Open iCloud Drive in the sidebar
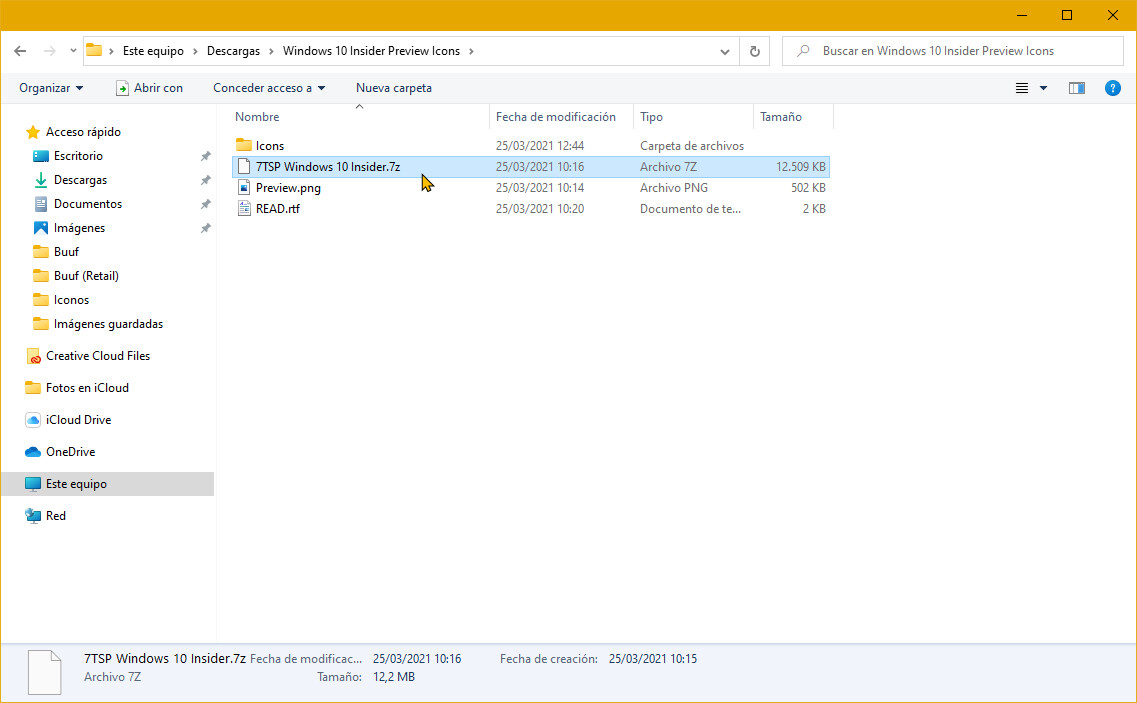Image resolution: width=1137 pixels, height=703 pixels. pos(78,420)
